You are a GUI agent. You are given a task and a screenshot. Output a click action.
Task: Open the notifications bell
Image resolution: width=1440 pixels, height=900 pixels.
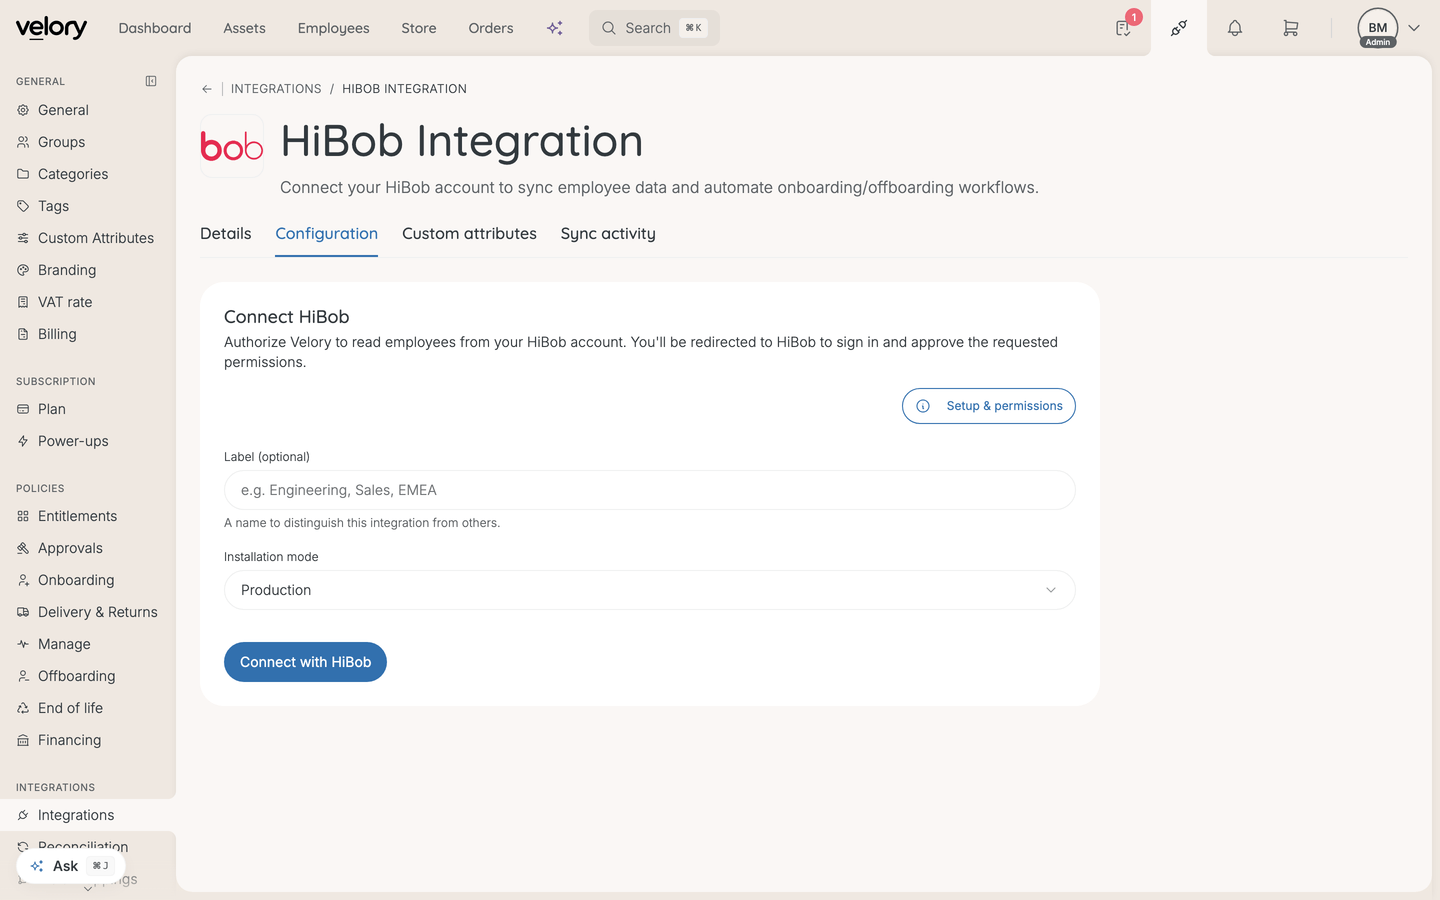pyautogui.click(x=1235, y=28)
